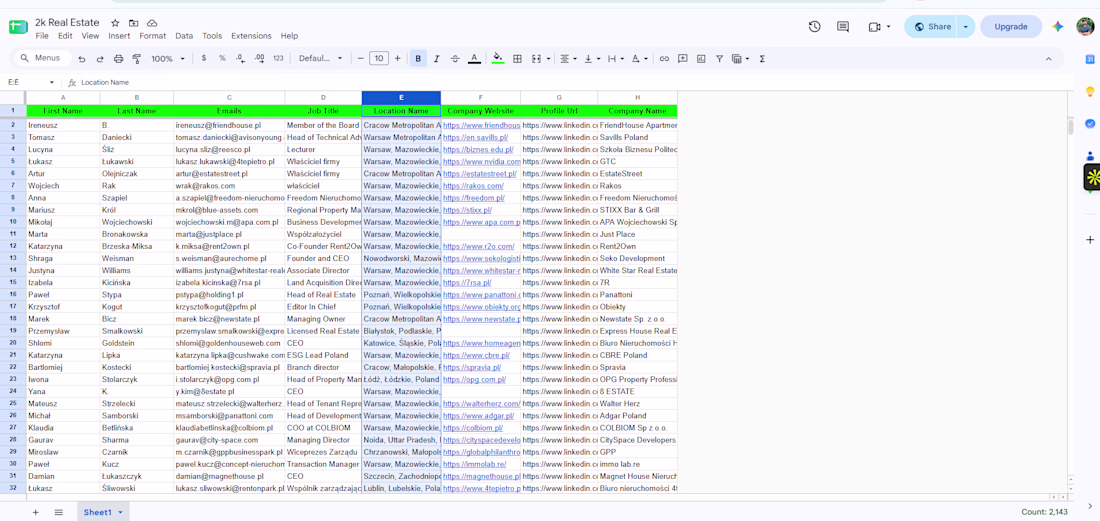Open the font family dropdown
The height and width of the screenshot is (521, 1100).
click(x=321, y=59)
